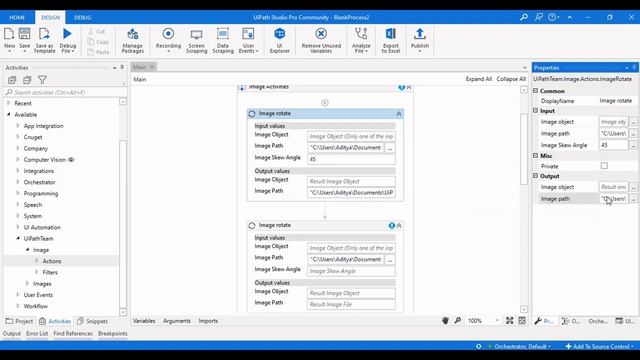Open the search icon in title bar
Screen dimensions: 640x360
(x=524, y=17)
